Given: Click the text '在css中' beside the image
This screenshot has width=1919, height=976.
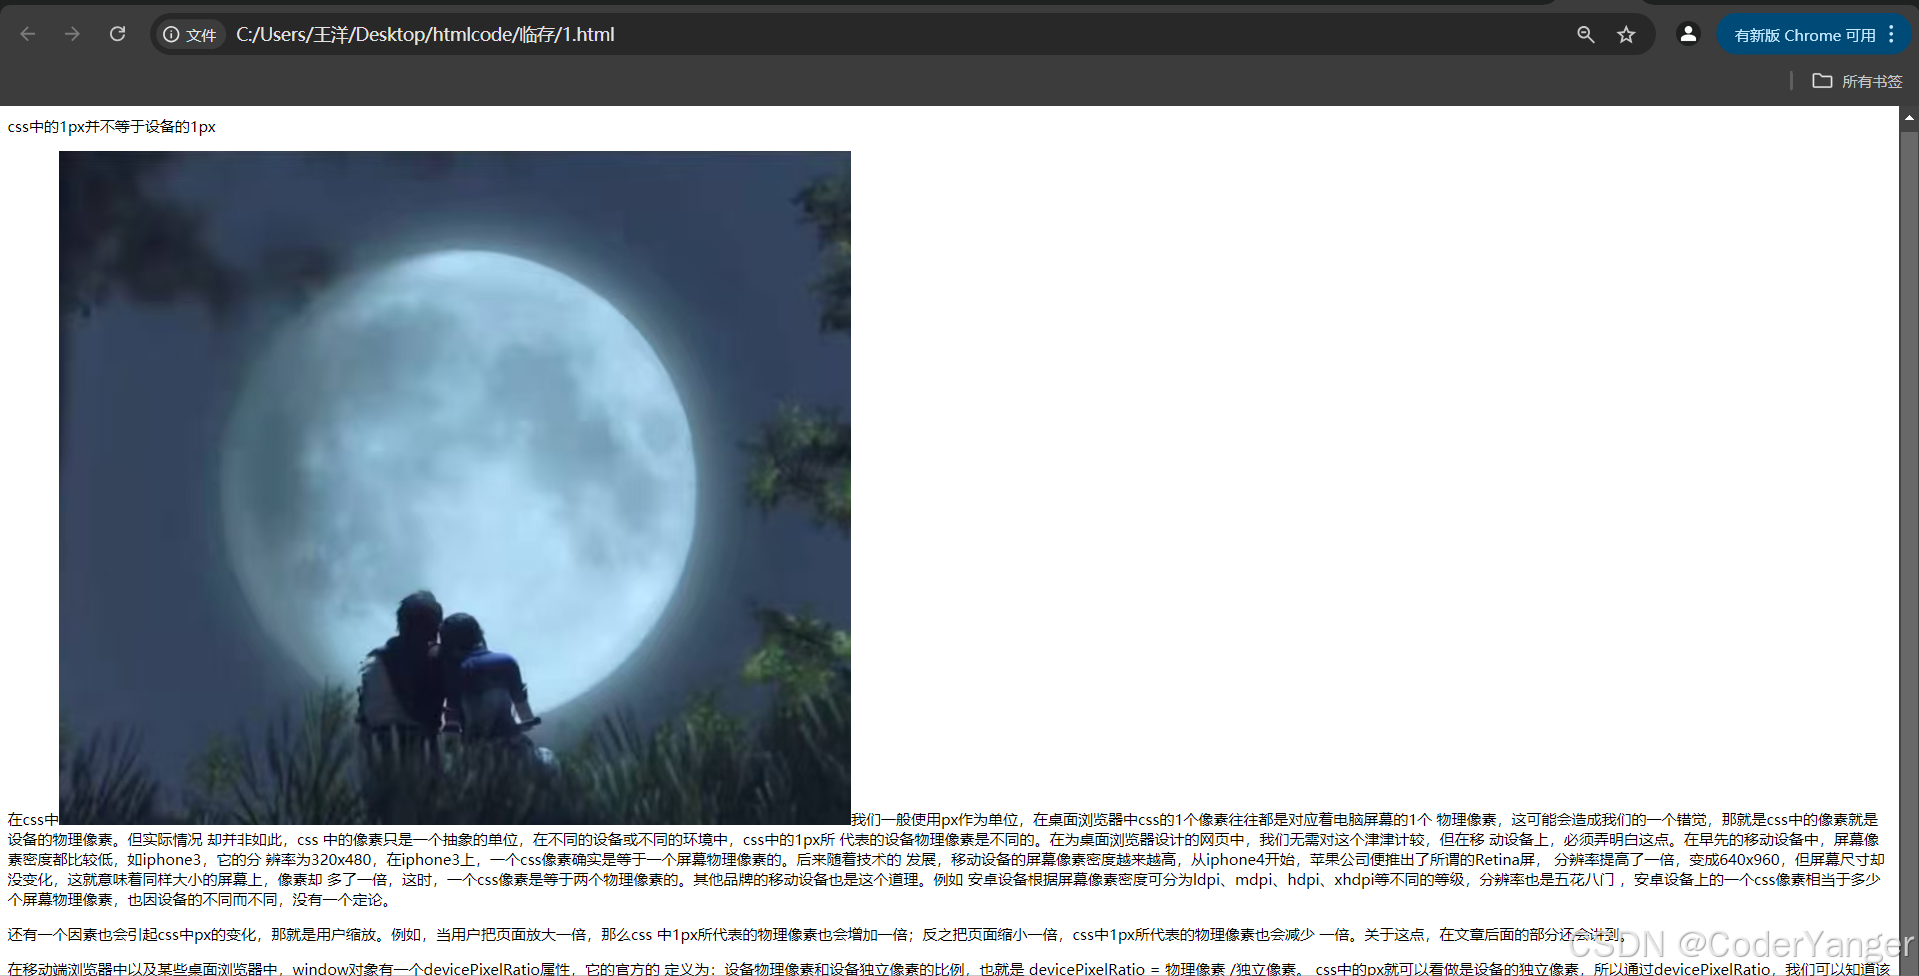Looking at the screenshot, I should coord(33,820).
